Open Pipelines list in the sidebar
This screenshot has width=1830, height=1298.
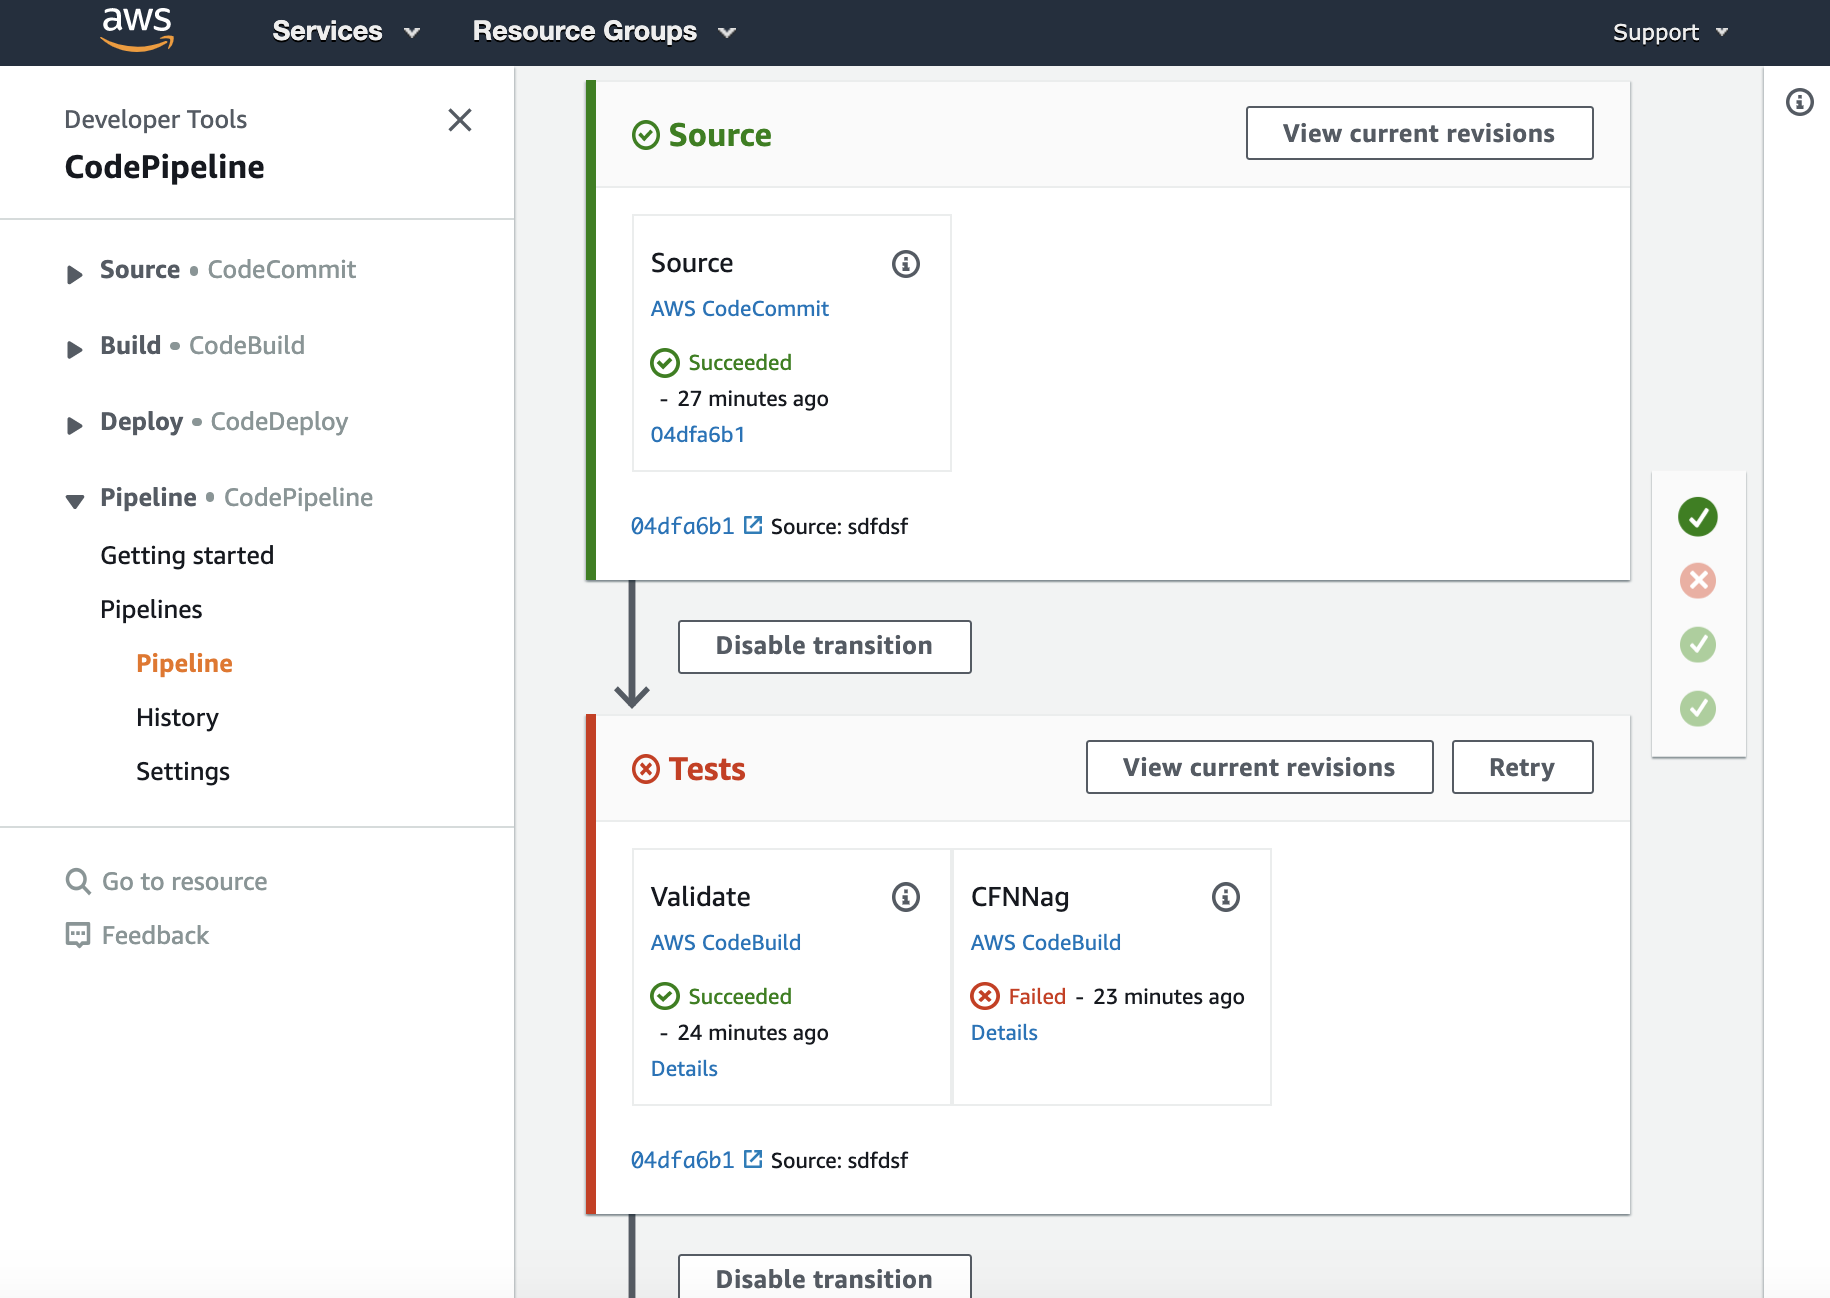(151, 609)
